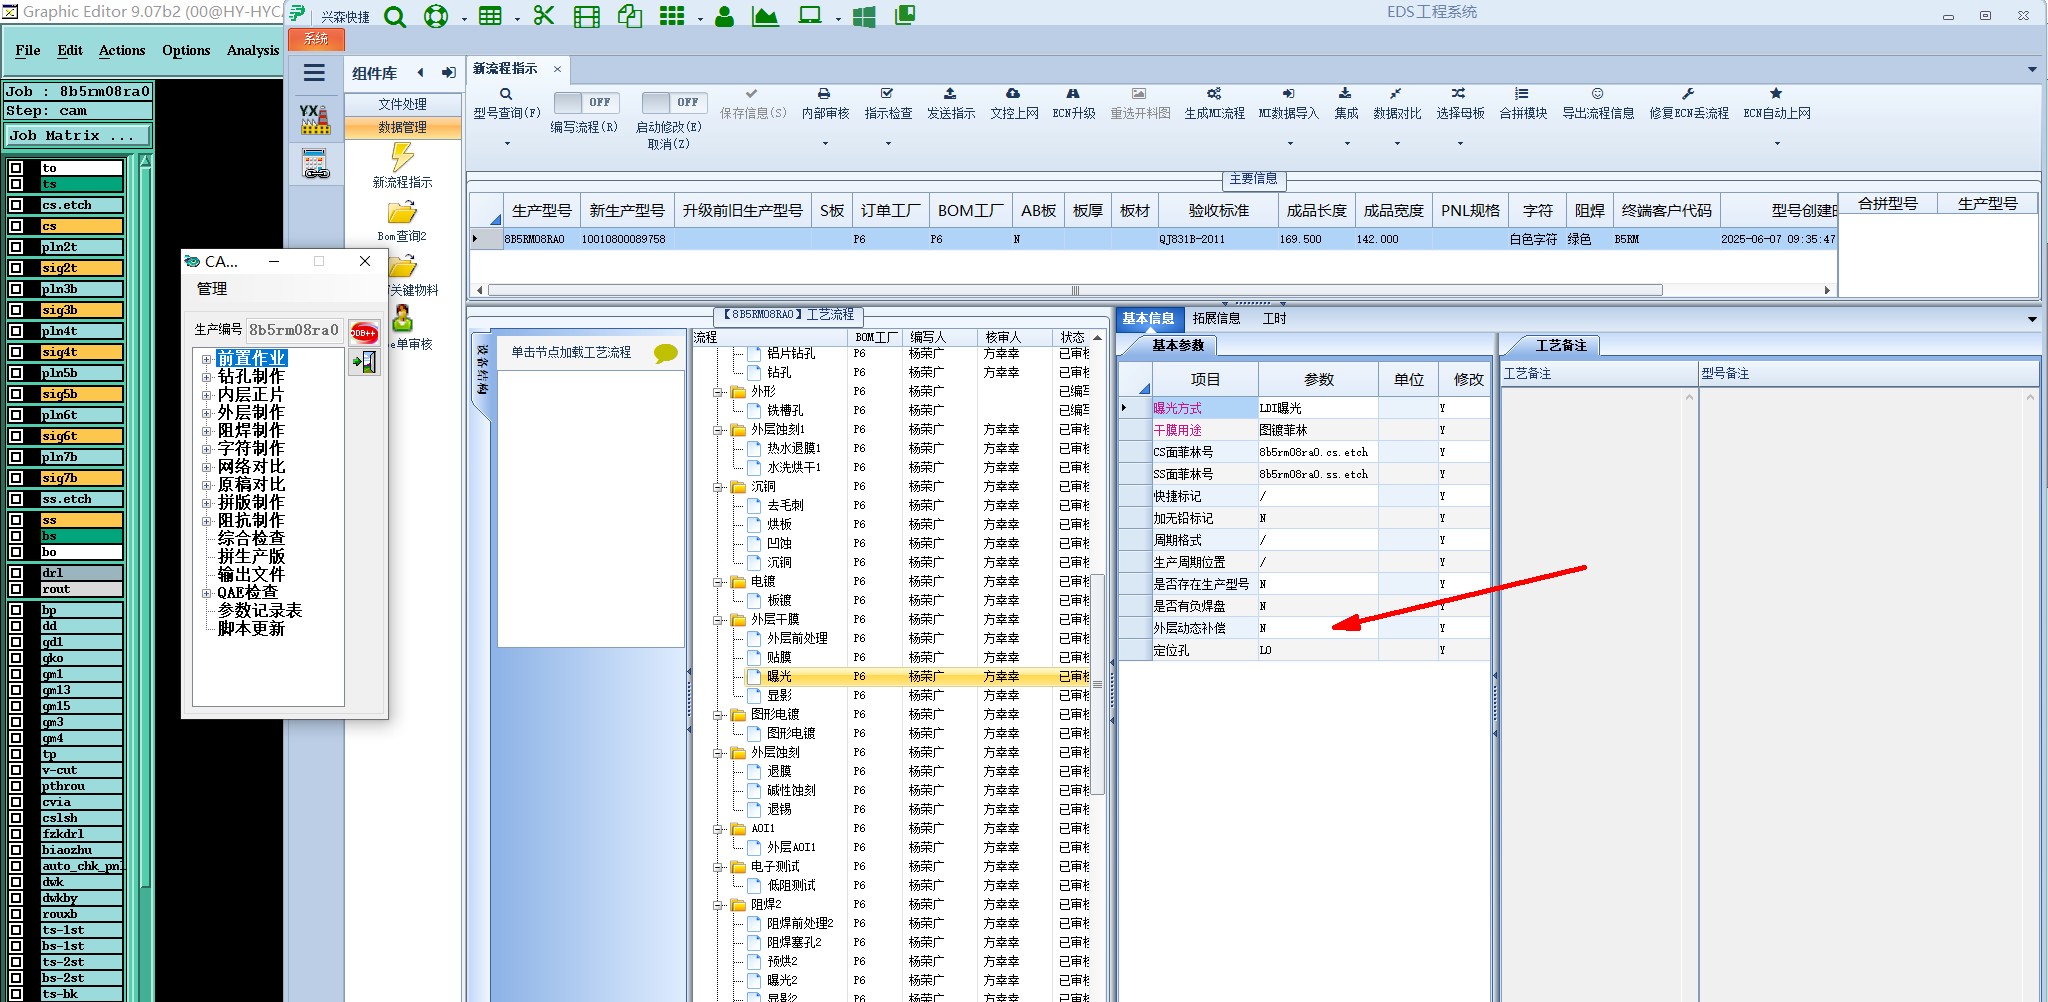Open the dropdown arrow under MI数据导入
Screen dimensions: 2048x1002
(1290, 144)
